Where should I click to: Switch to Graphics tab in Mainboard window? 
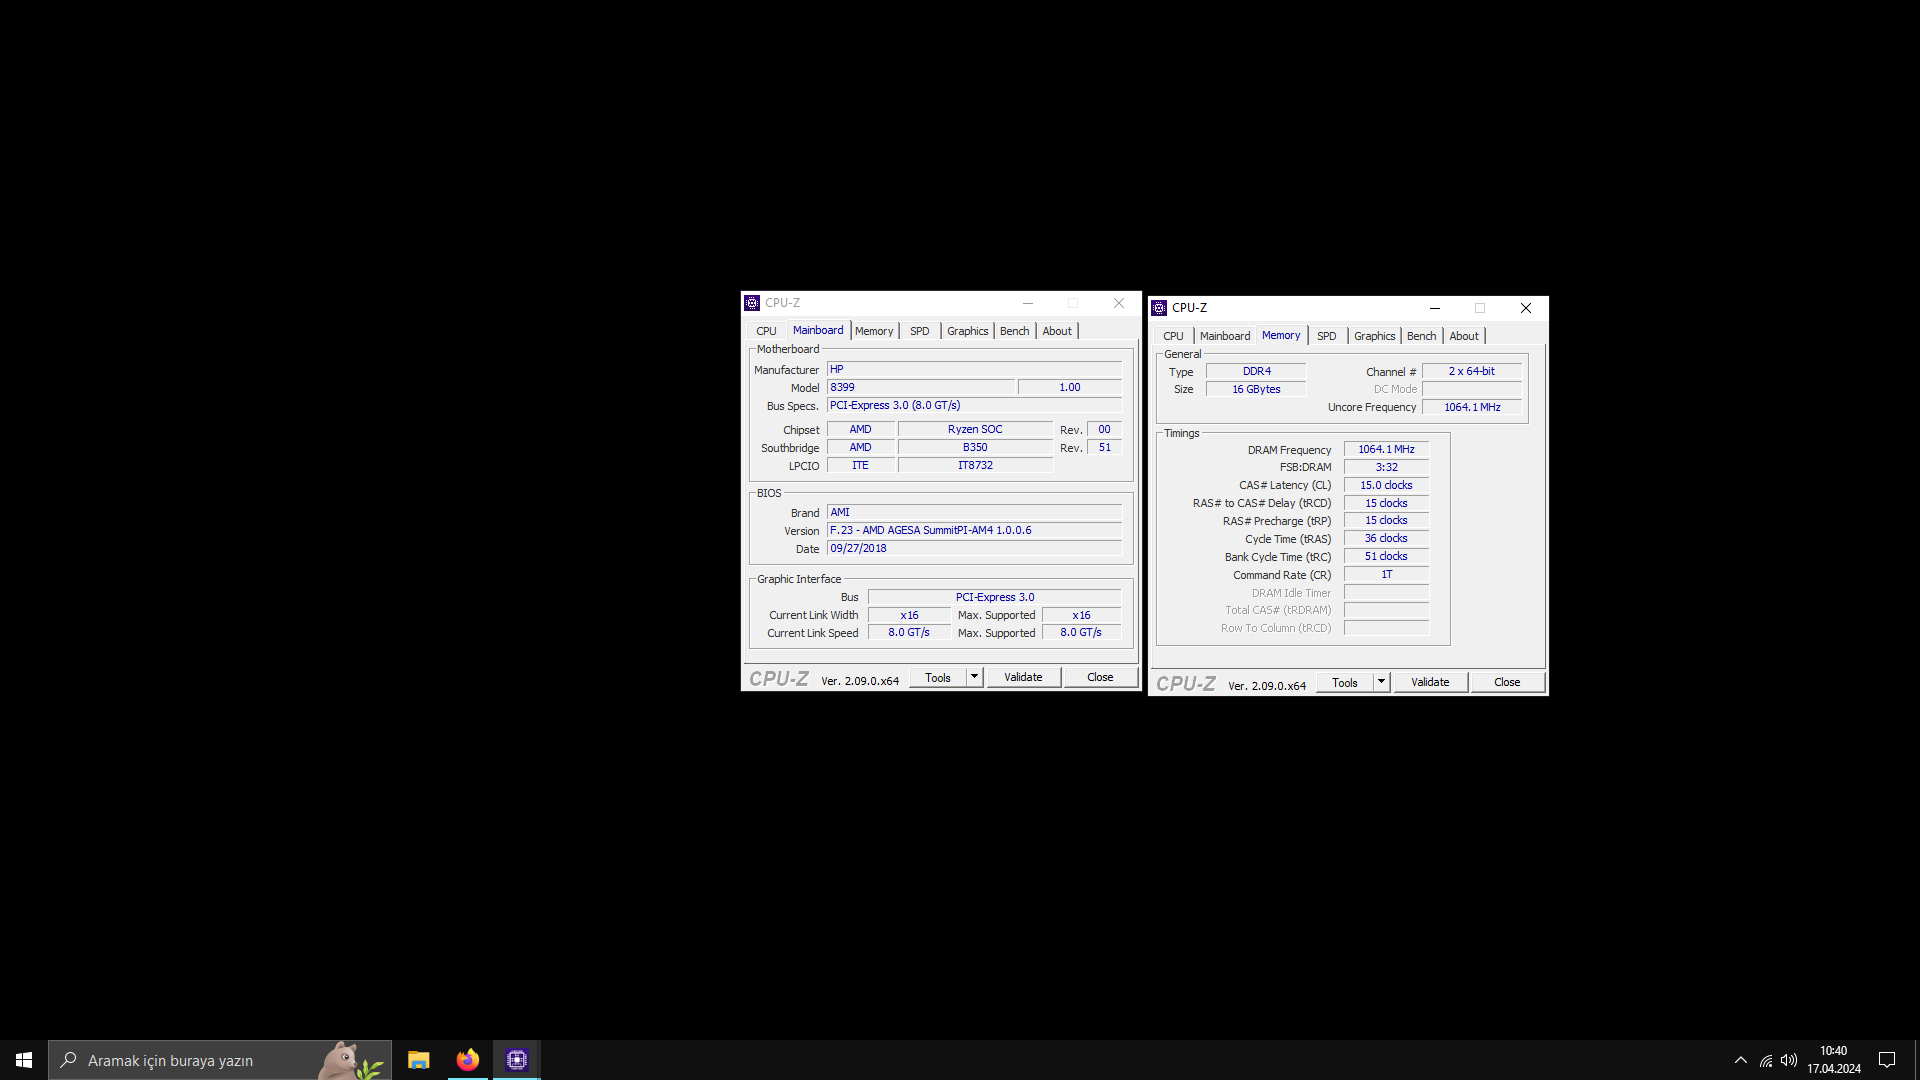[967, 331]
